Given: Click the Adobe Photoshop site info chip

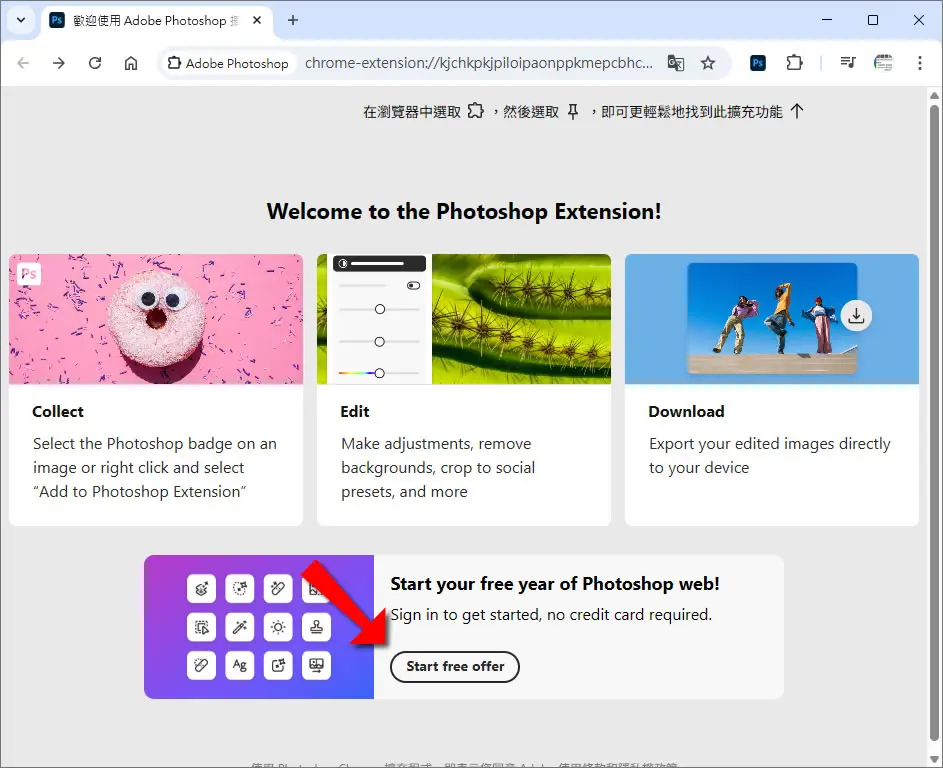Looking at the screenshot, I should (x=229, y=63).
